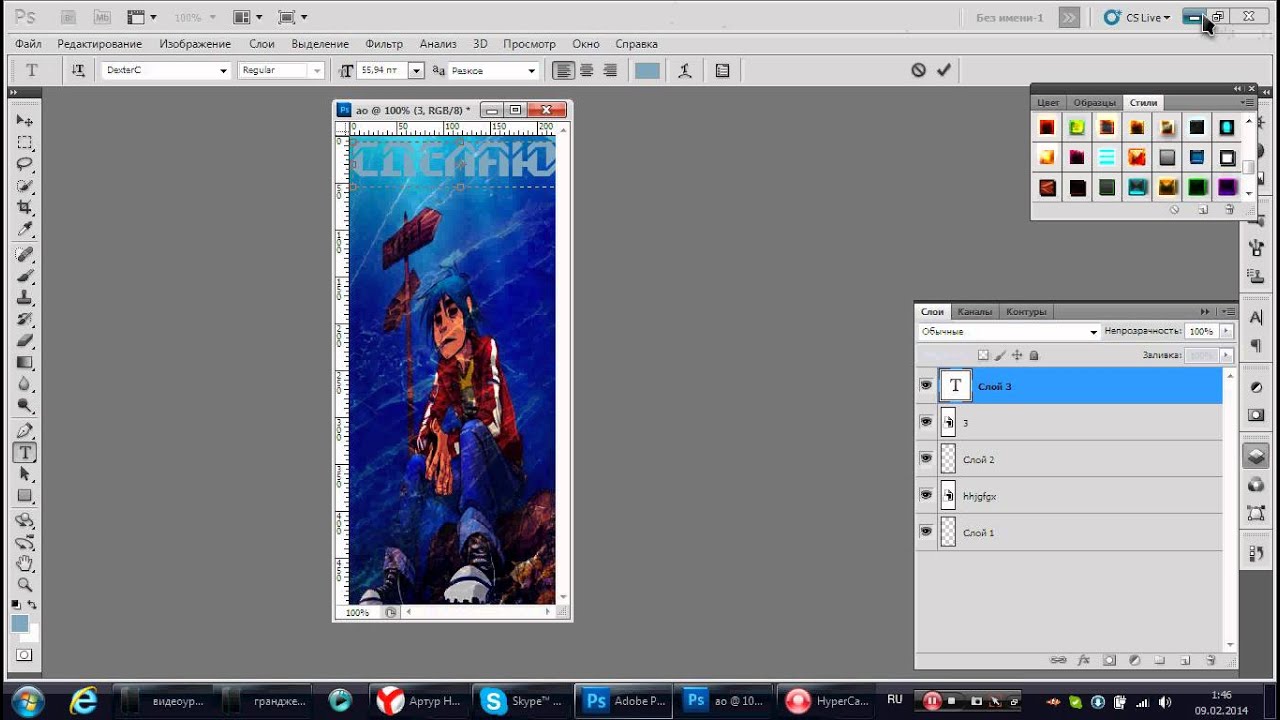Select the Crop tool
This screenshot has width=1280, height=720.
(25, 208)
